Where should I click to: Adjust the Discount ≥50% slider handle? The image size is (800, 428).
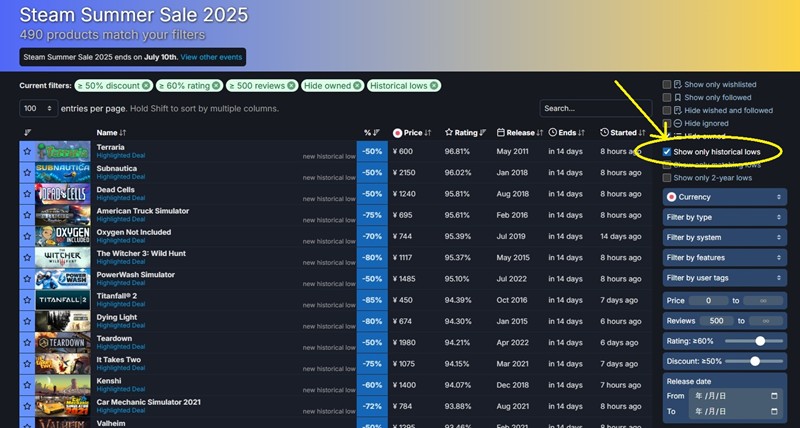[x=755, y=361]
